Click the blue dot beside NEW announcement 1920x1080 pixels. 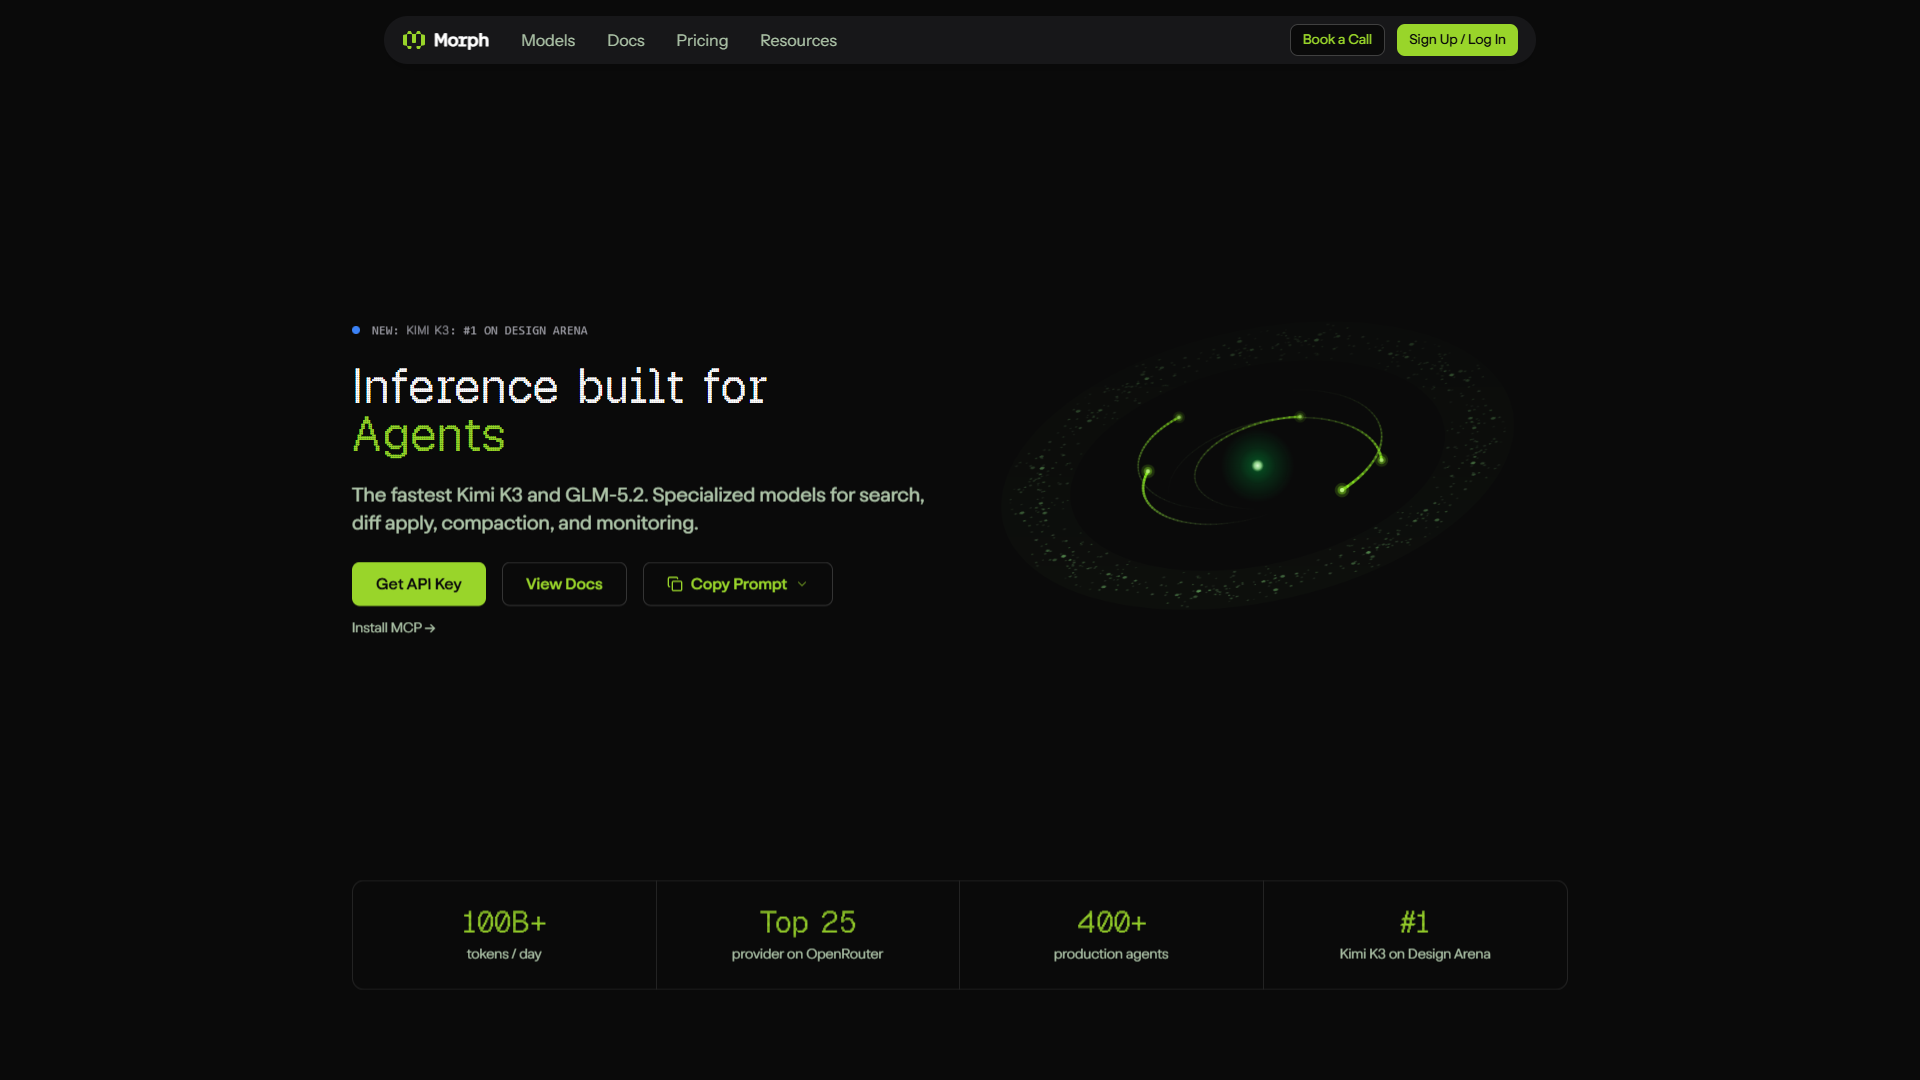356,330
